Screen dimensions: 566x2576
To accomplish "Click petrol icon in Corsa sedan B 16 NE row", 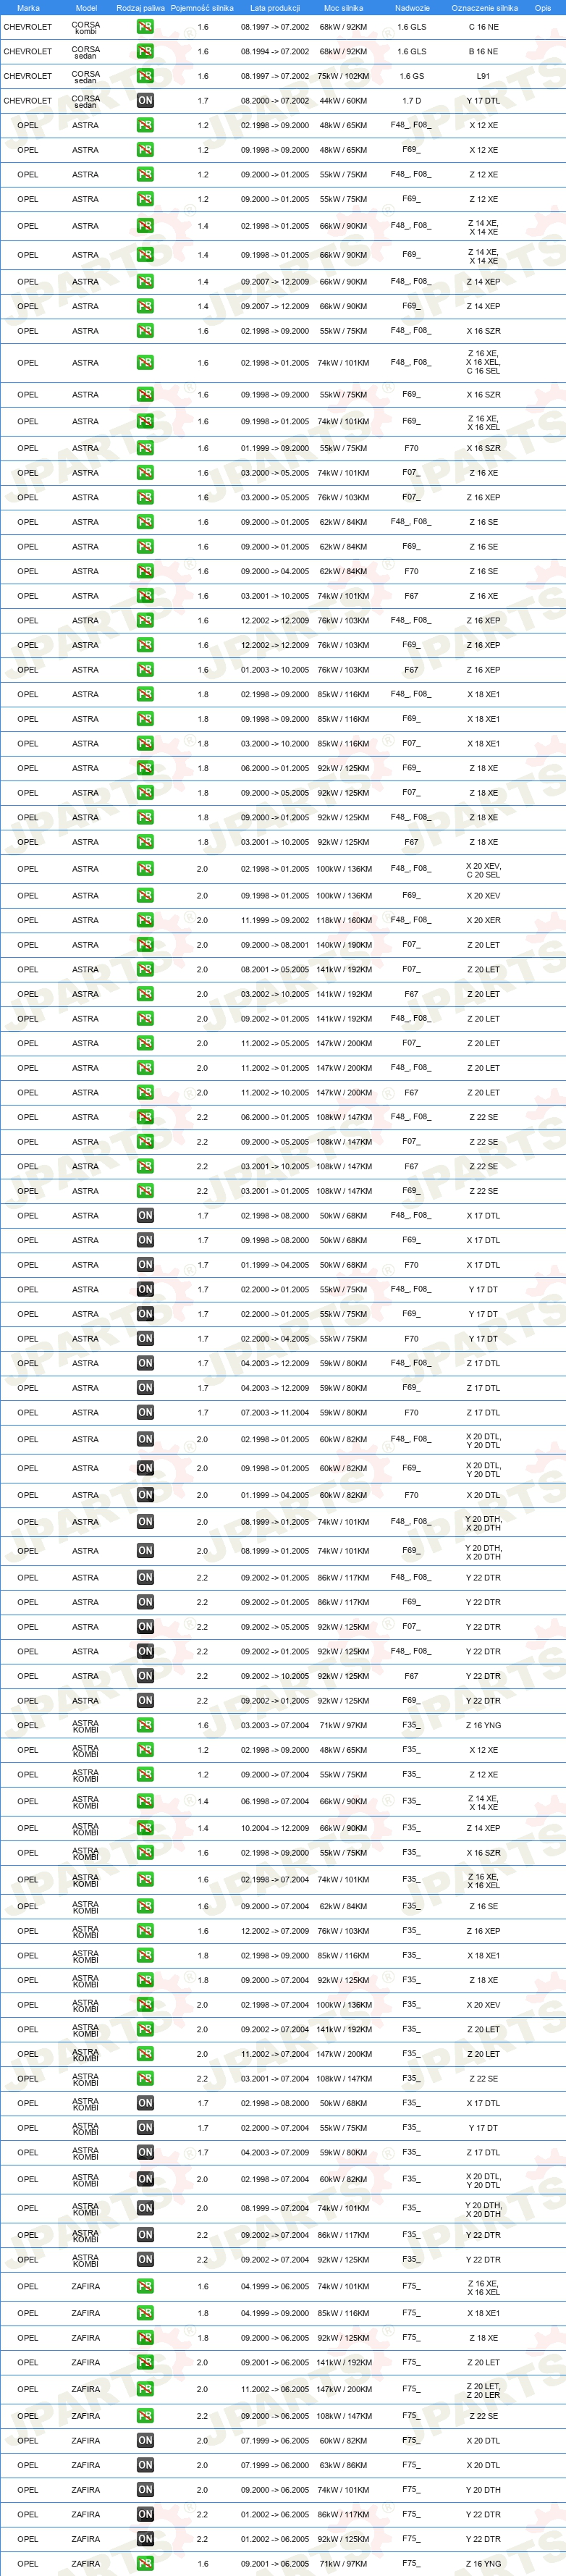I will pos(145,51).
